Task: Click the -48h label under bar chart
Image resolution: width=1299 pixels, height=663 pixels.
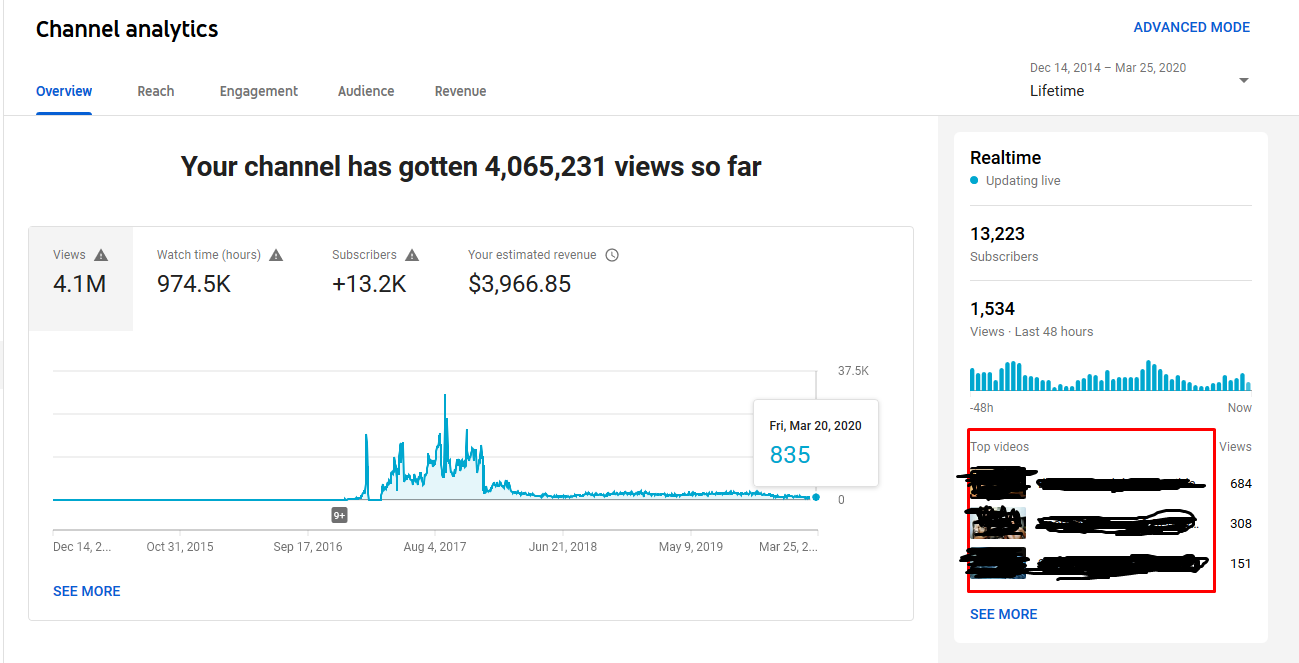Action: click(982, 408)
